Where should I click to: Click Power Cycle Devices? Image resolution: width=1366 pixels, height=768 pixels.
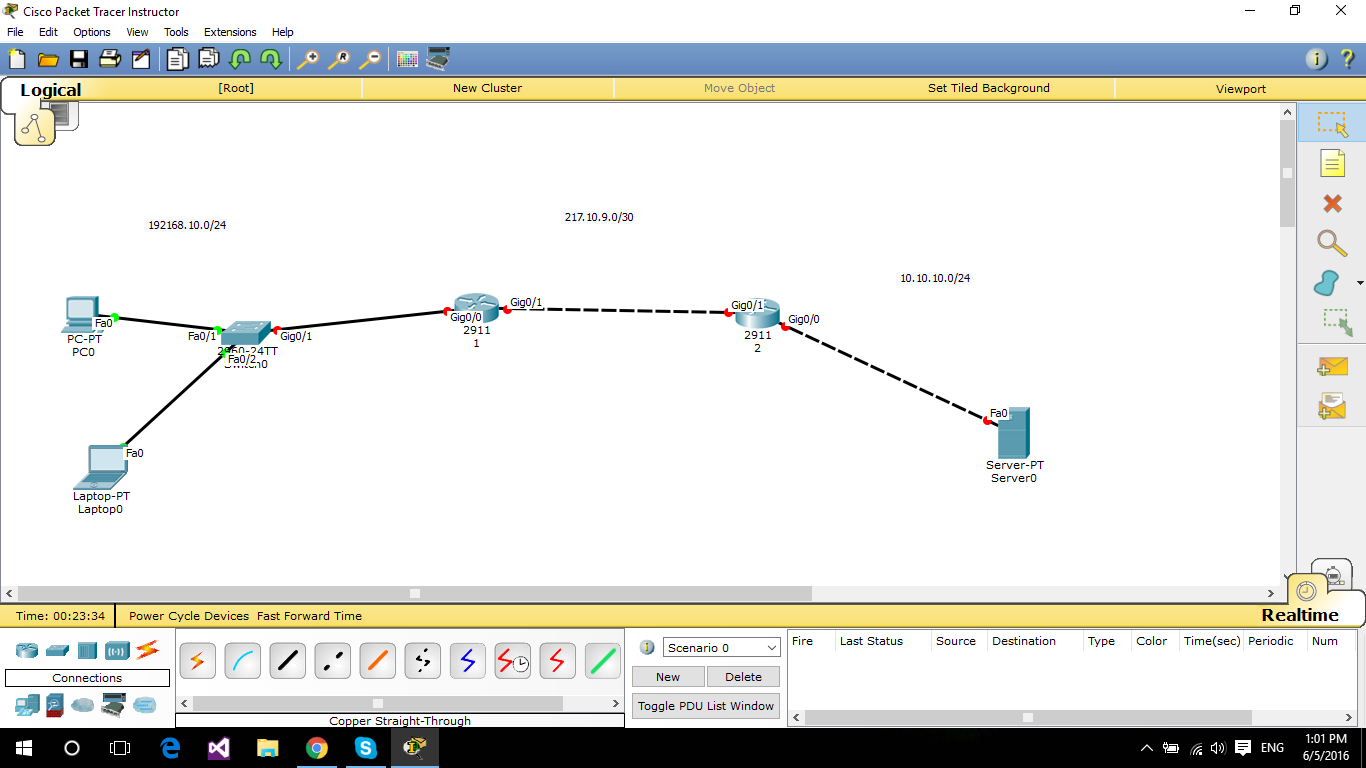[x=189, y=616]
